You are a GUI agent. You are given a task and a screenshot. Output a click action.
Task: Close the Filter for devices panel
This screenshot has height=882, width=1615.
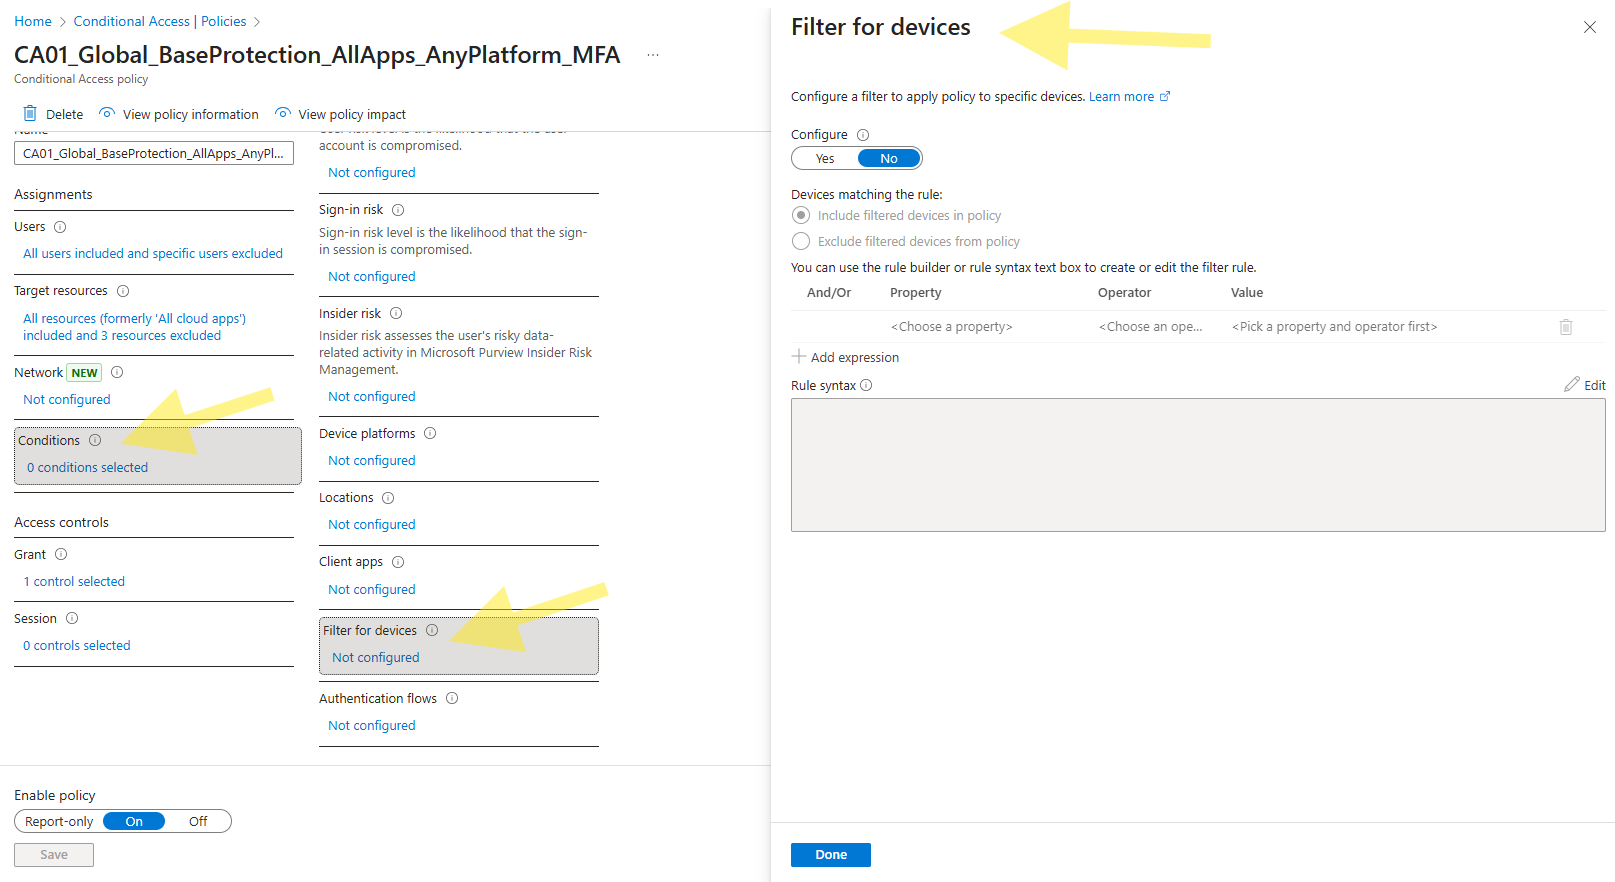tap(1590, 27)
